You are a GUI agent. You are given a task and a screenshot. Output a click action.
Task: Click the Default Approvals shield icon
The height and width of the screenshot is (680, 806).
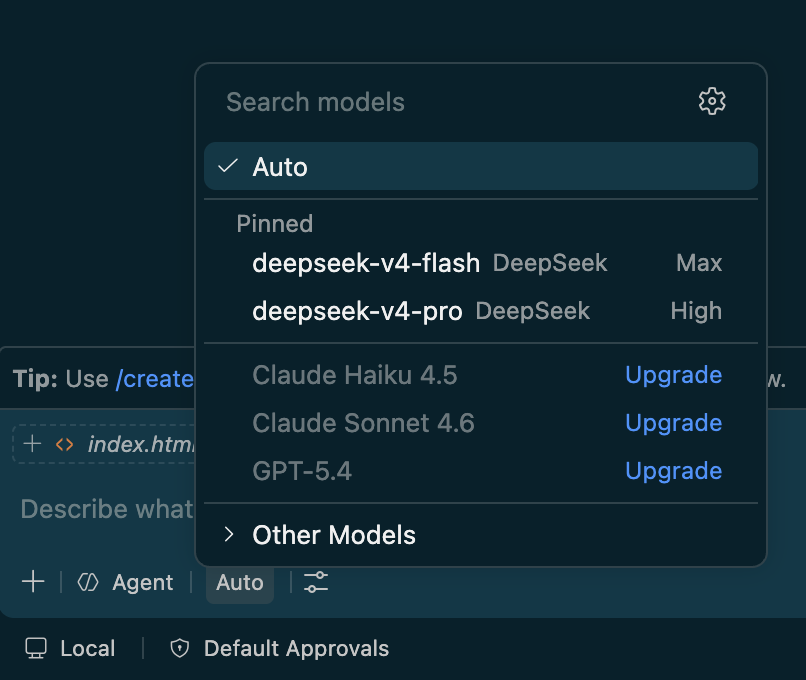click(179, 648)
